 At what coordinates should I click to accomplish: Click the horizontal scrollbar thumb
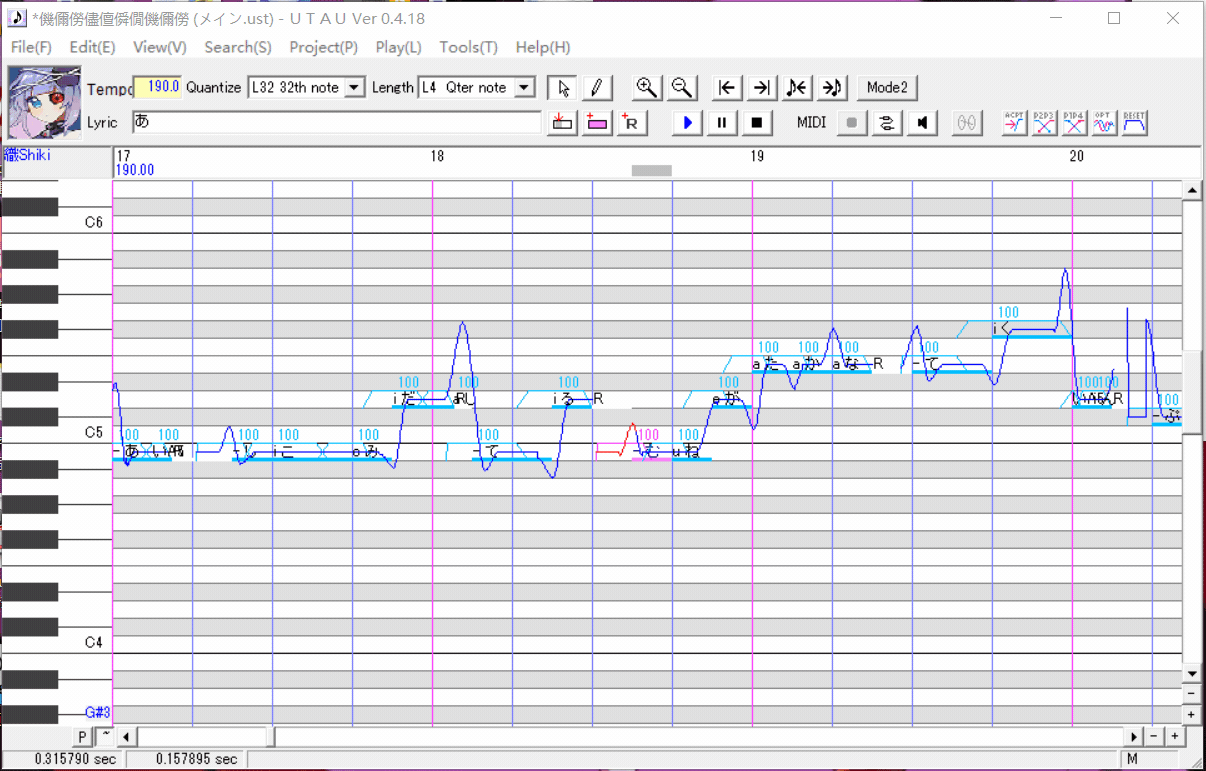click(x=205, y=737)
